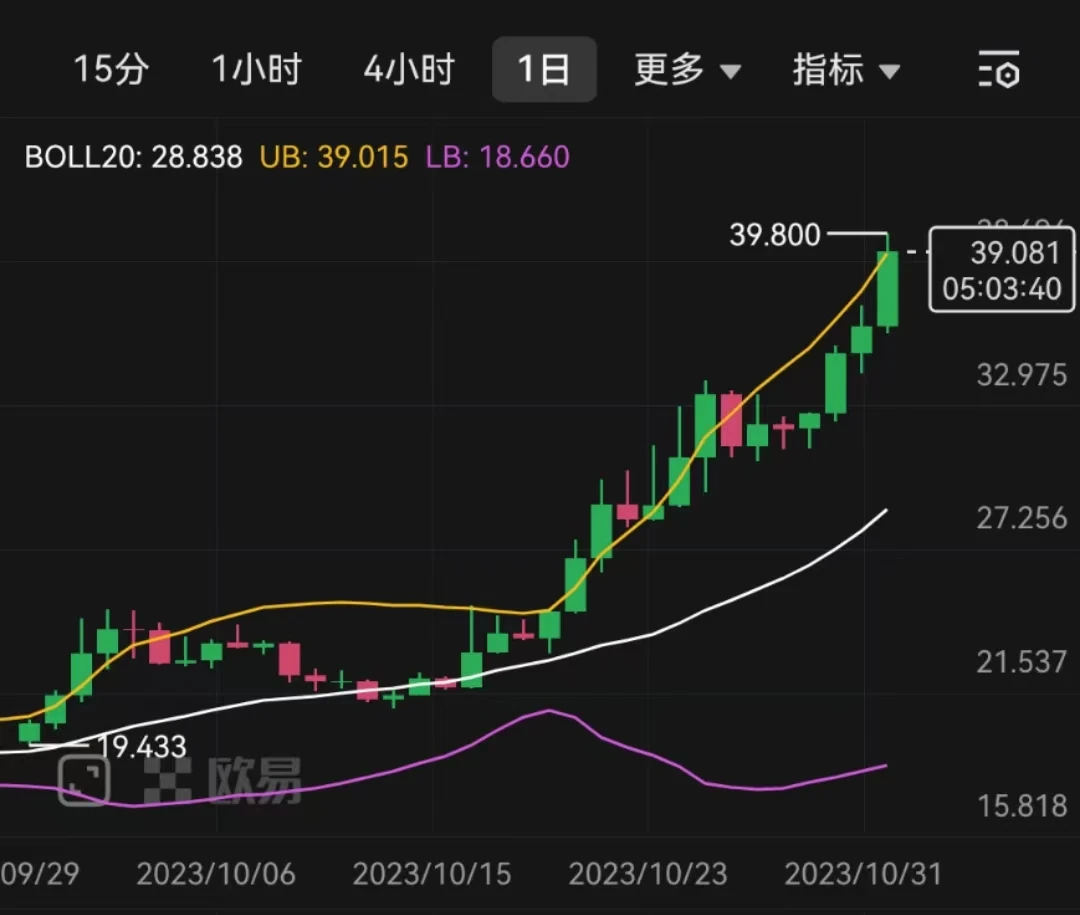Open the 更多 timeframe dropdown
The image size is (1080, 915).
click(x=686, y=69)
